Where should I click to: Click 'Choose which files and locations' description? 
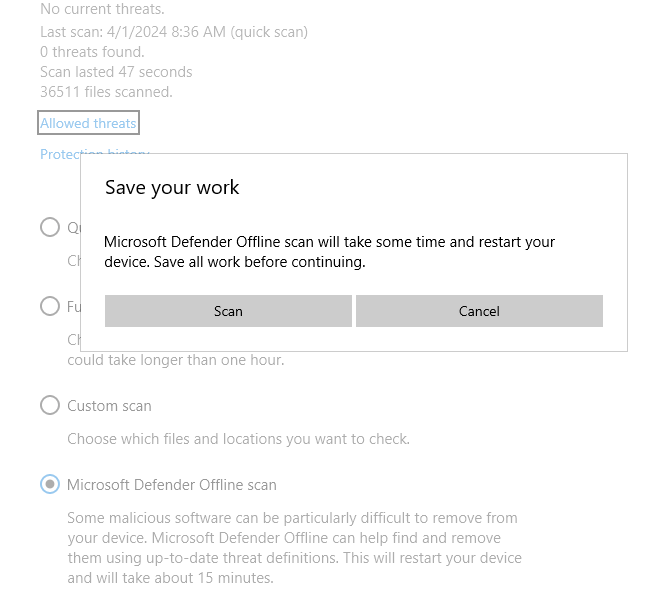pos(239,439)
